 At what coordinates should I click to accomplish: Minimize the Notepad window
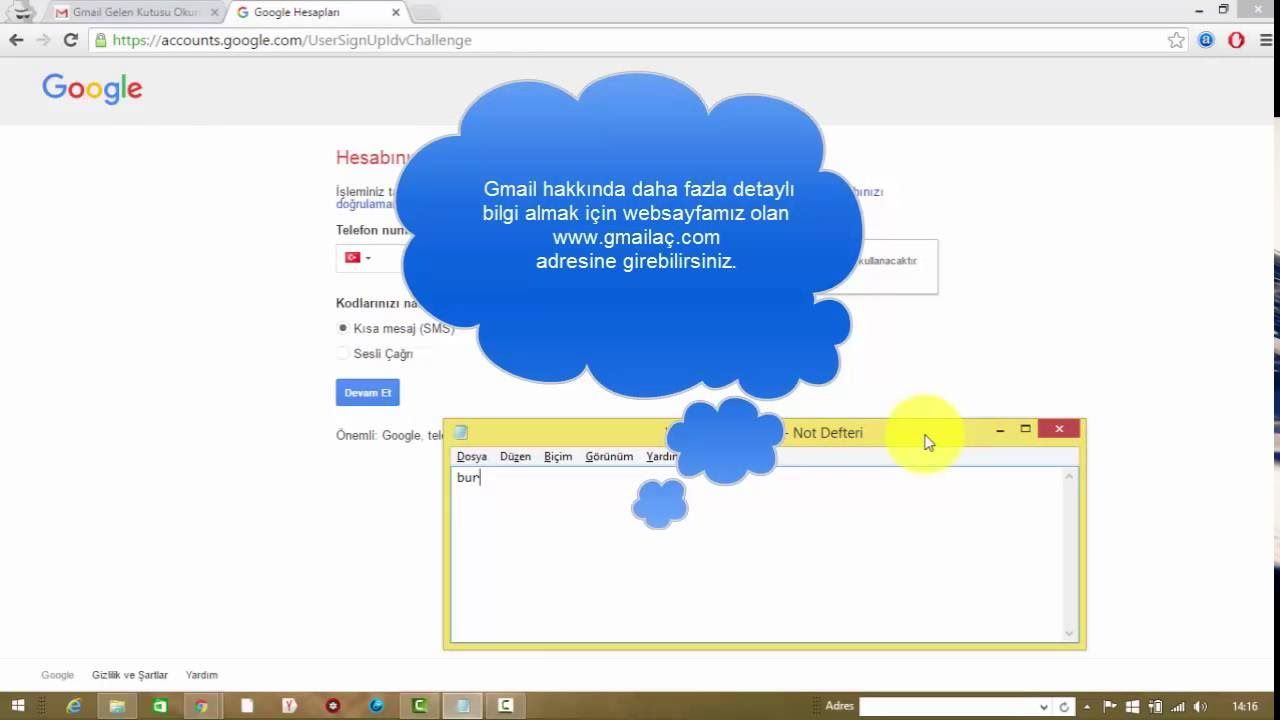pos(1000,429)
